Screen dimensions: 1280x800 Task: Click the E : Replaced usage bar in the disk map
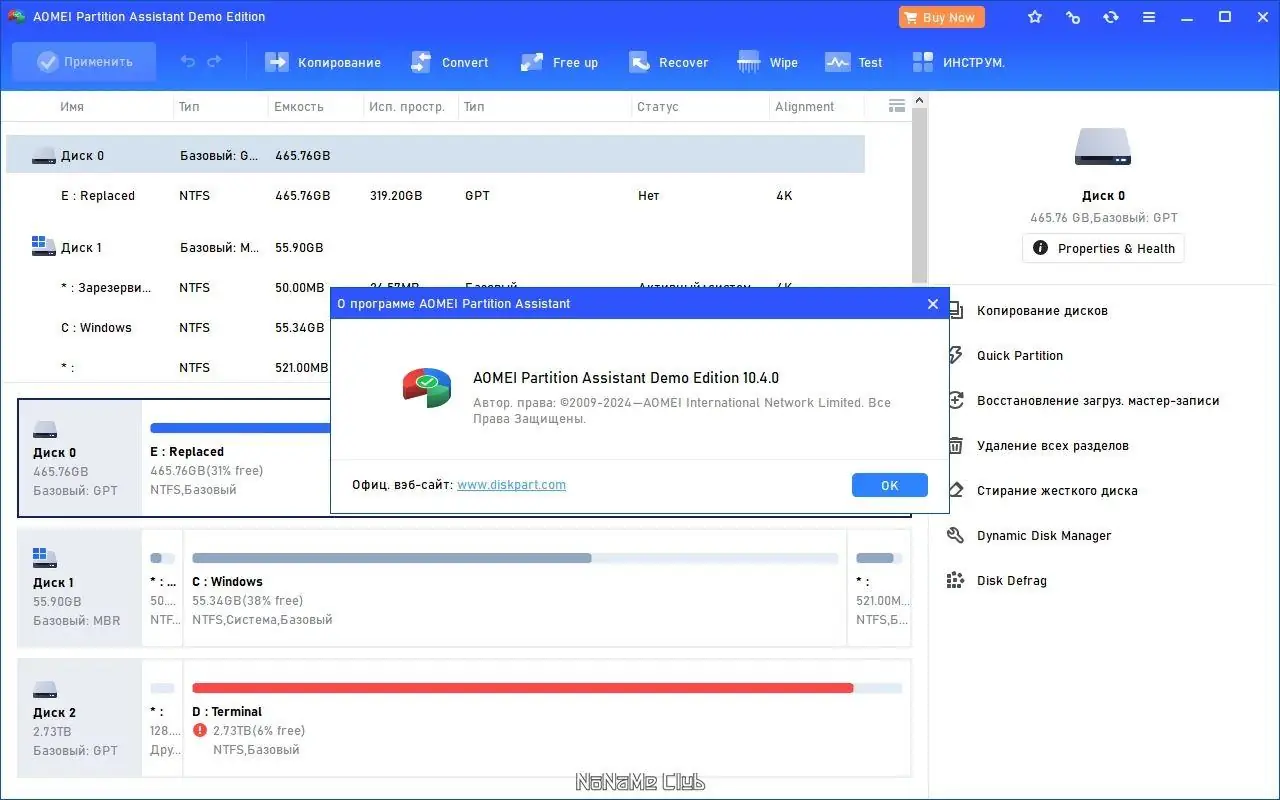pos(240,428)
